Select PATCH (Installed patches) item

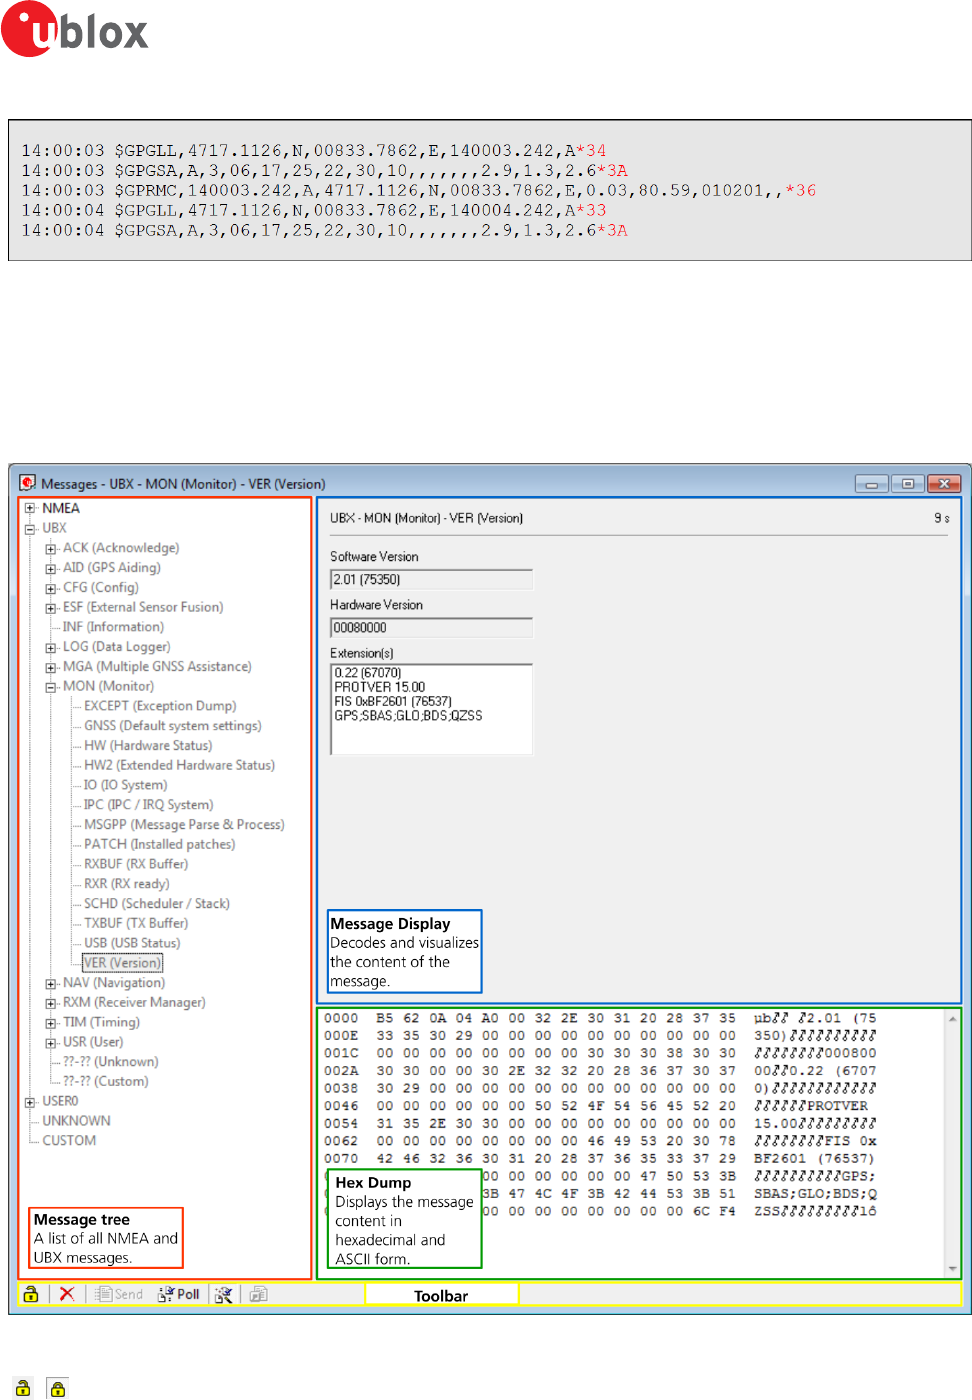click(x=159, y=844)
